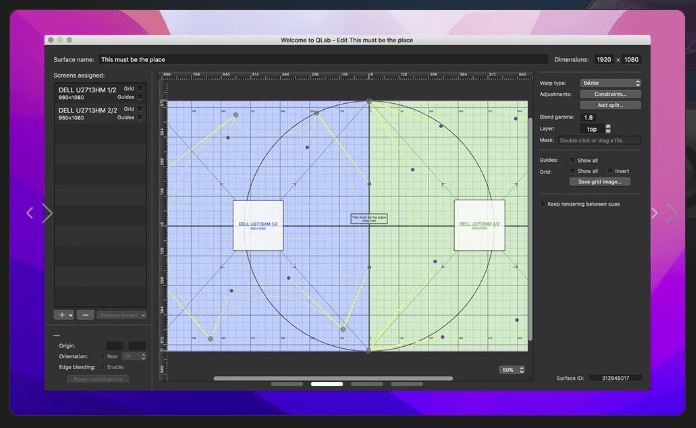This screenshot has width=696, height=428.
Task: Enable Grid for DELL U2713HM 2/2
Action: [x=140, y=109]
